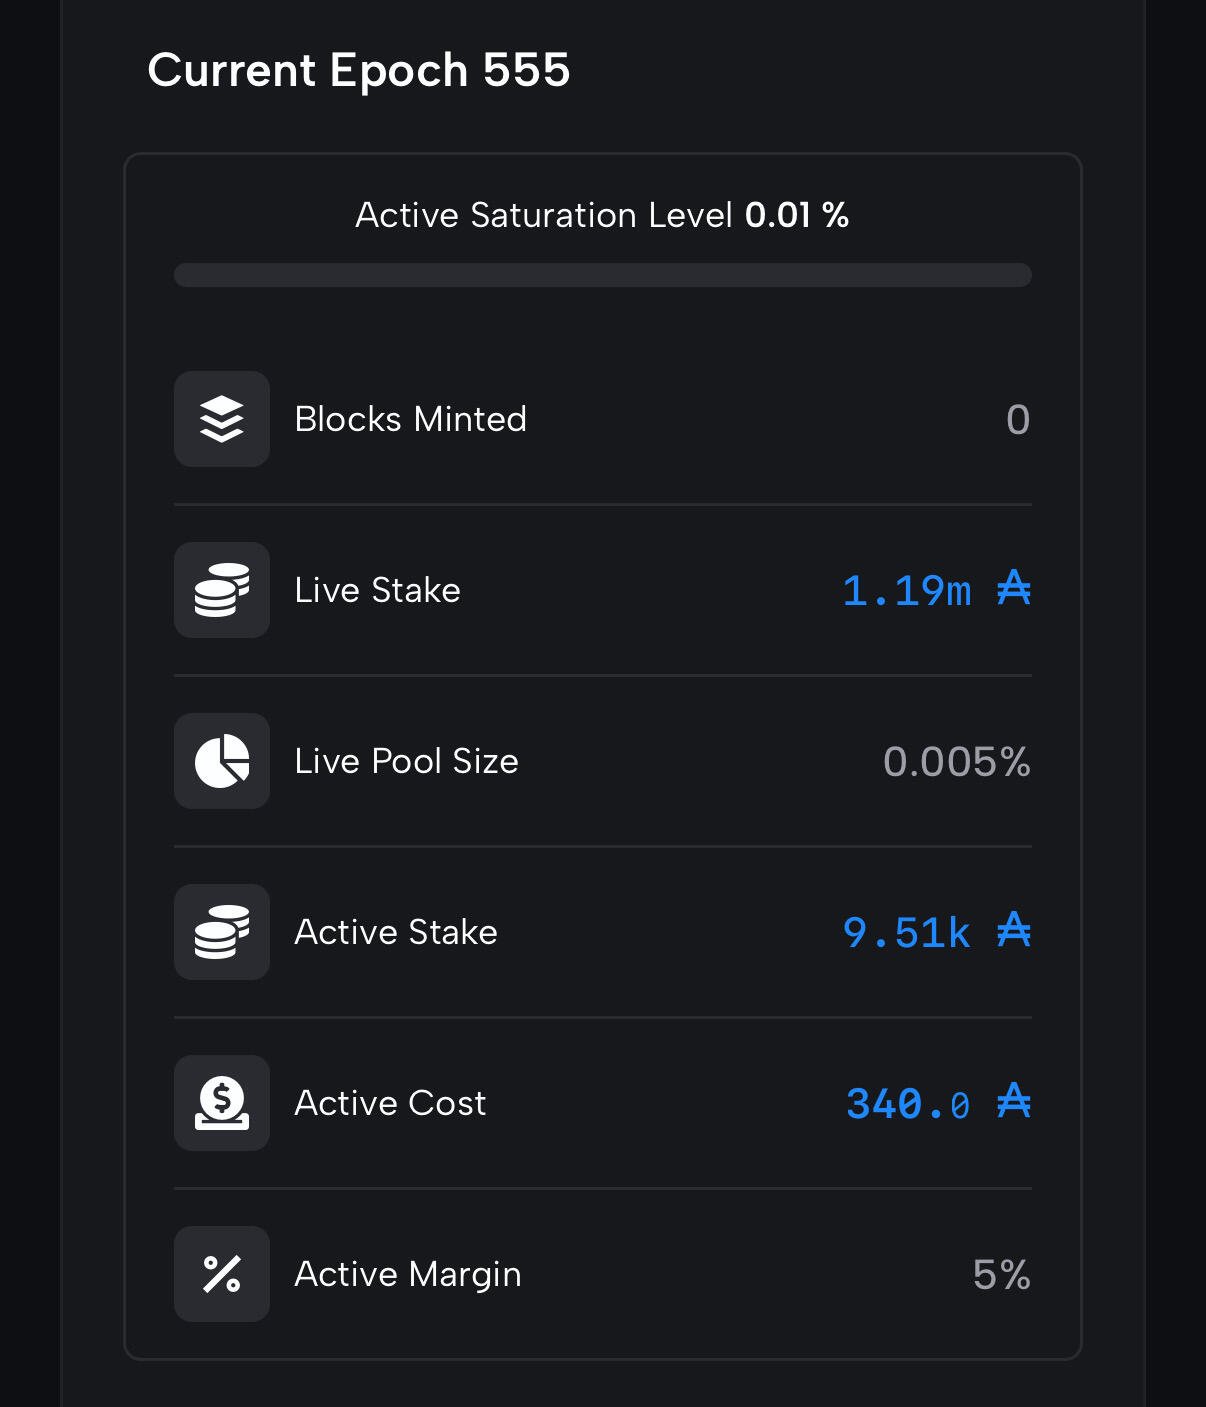Select the 9.51k Active Stake value
The width and height of the screenshot is (1206, 1407).
907,933
